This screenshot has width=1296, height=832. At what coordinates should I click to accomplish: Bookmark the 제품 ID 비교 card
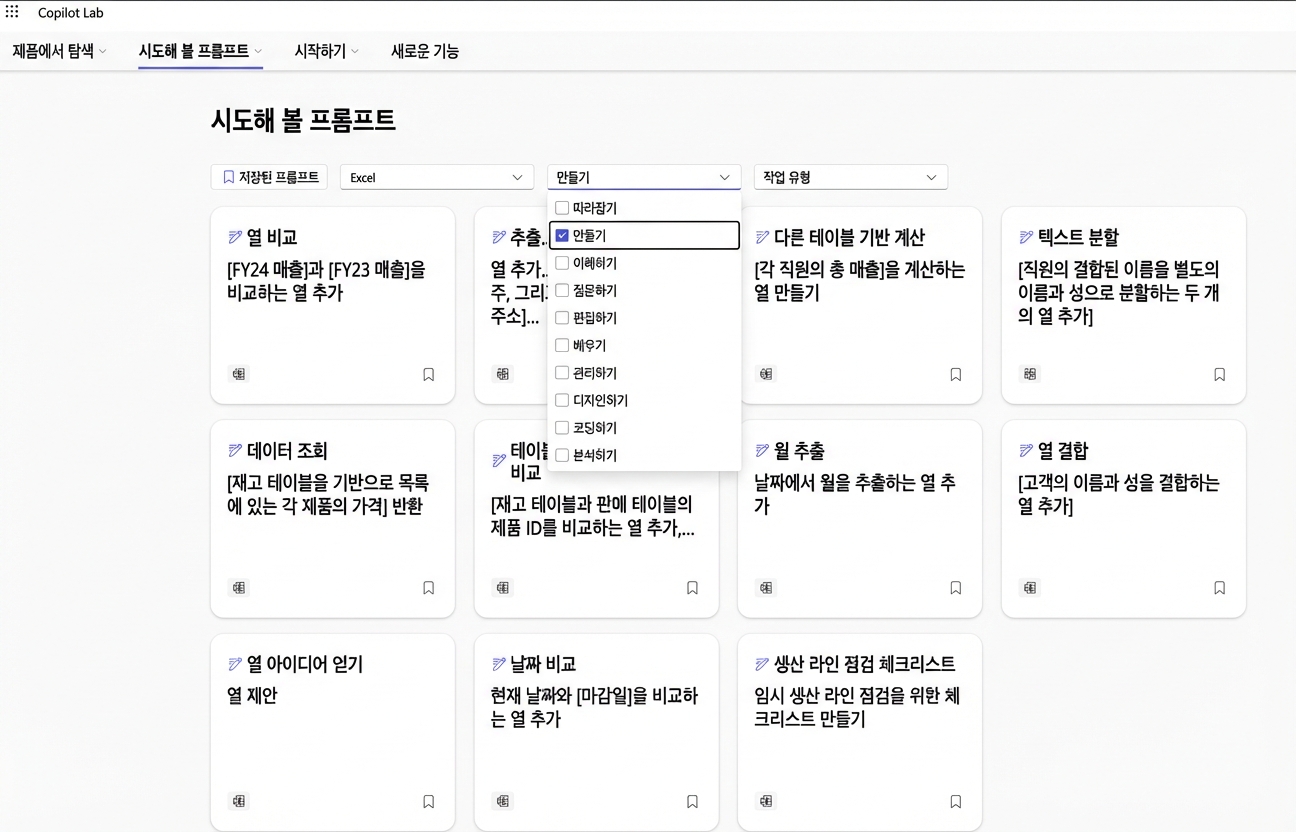tap(692, 588)
